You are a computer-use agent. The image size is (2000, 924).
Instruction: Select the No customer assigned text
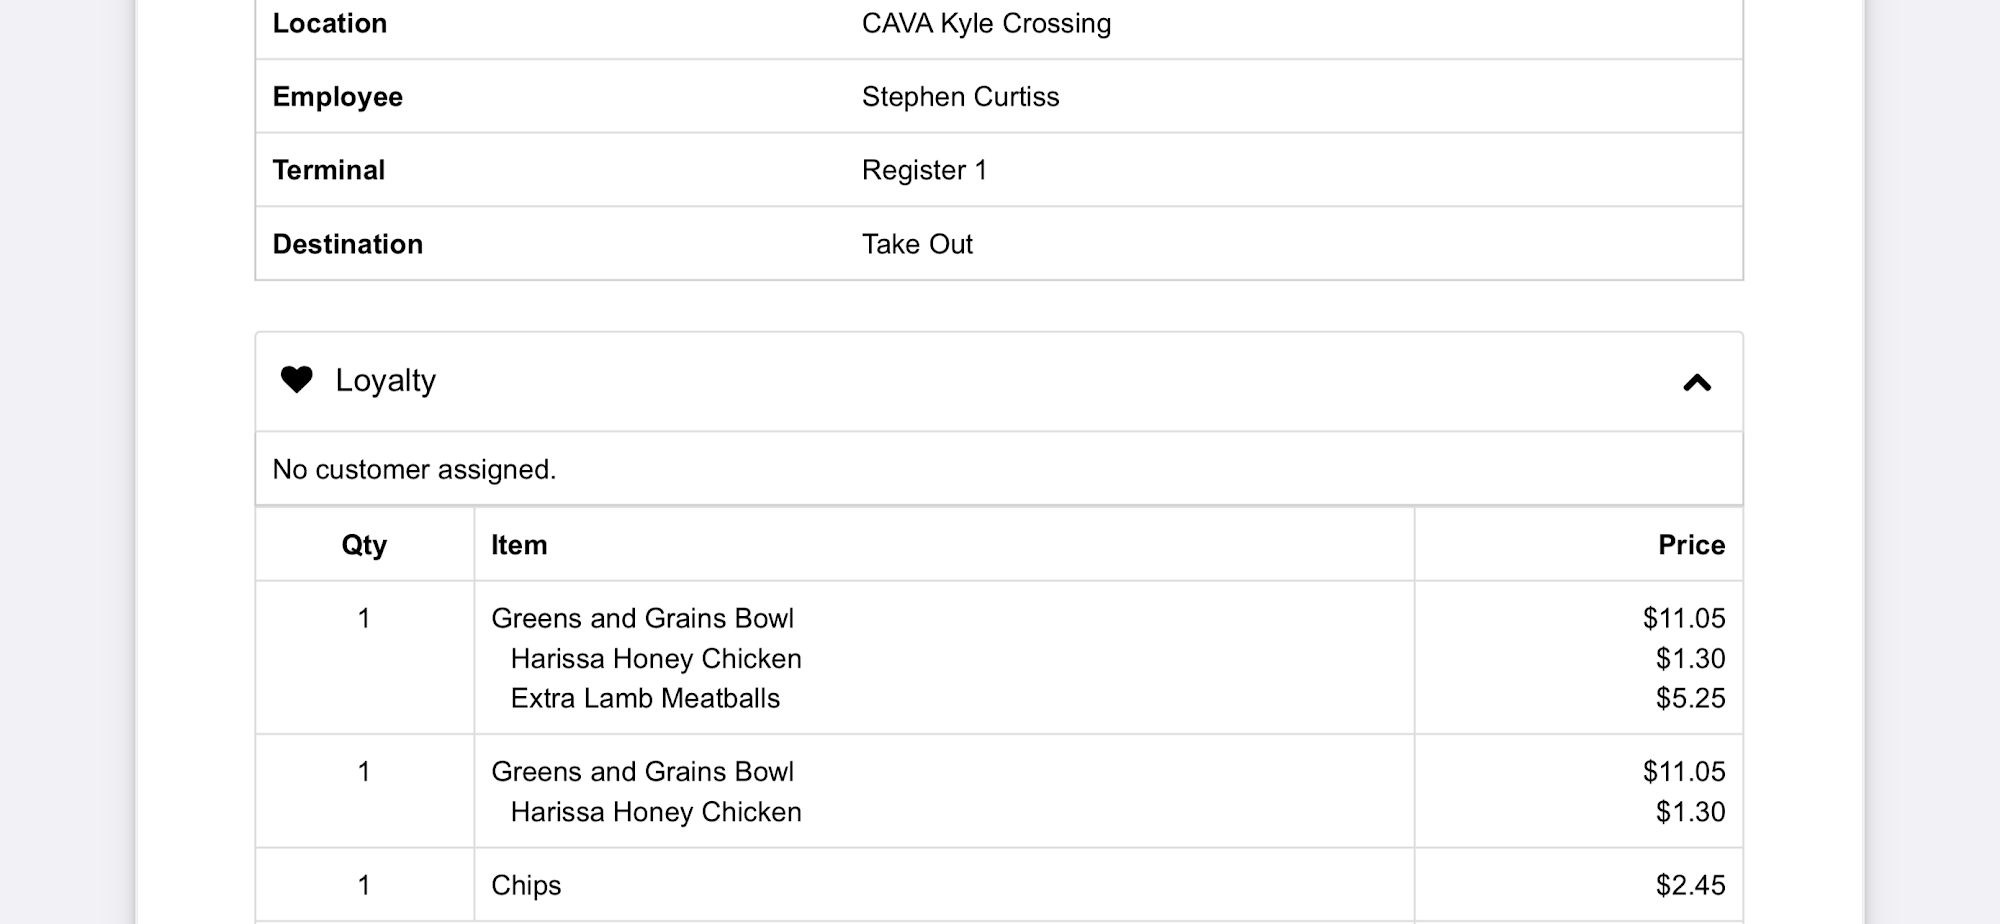click(414, 469)
